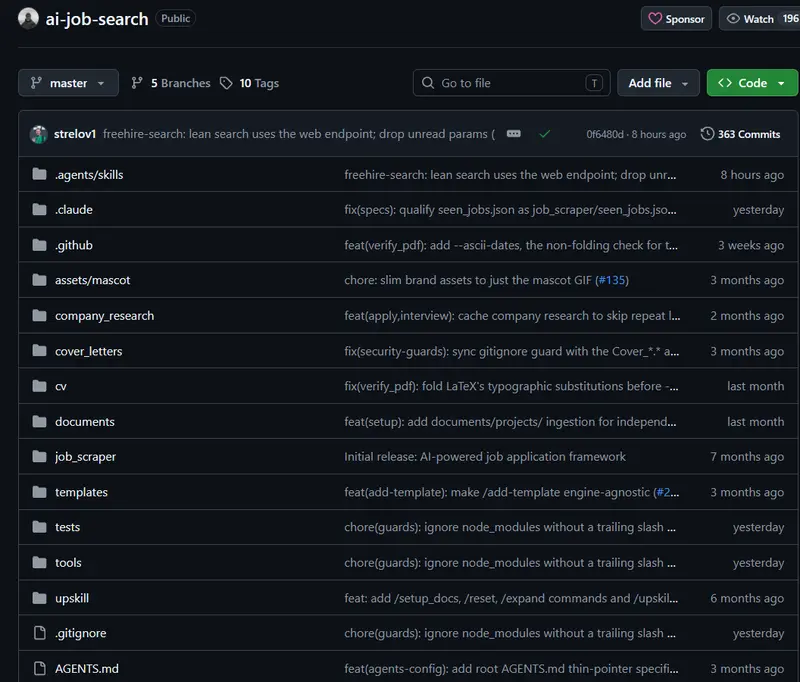The width and height of the screenshot is (800, 682).
Task: Open commit hash 0f6480d
Action: tap(605, 134)
